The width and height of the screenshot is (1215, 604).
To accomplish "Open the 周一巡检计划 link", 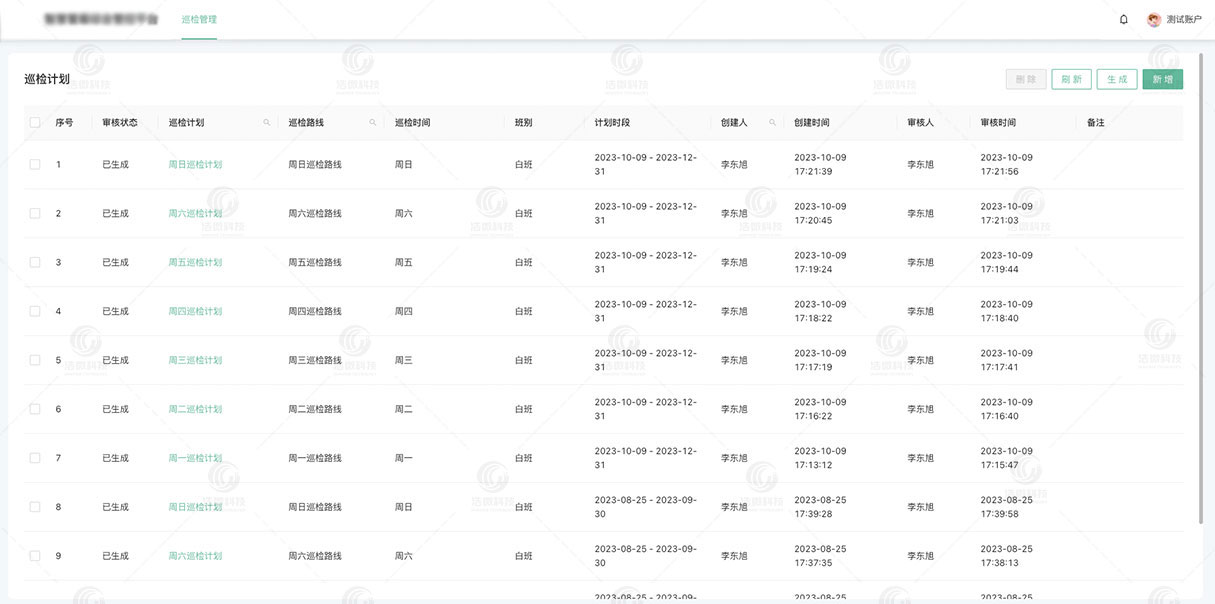I will 195,458.
